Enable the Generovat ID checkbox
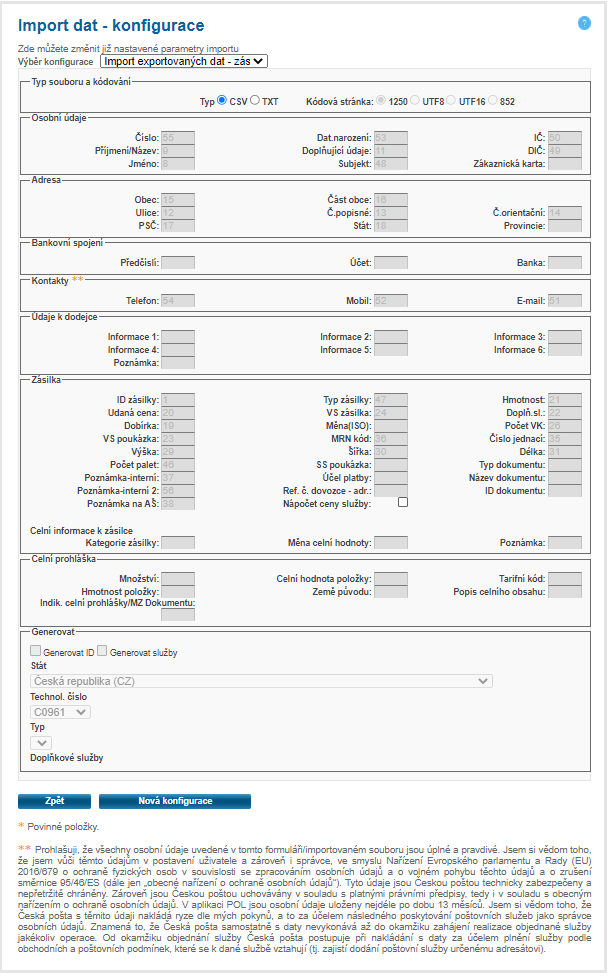Image resolution: width=610 pixels, height=977 pixels. [36, 651]
